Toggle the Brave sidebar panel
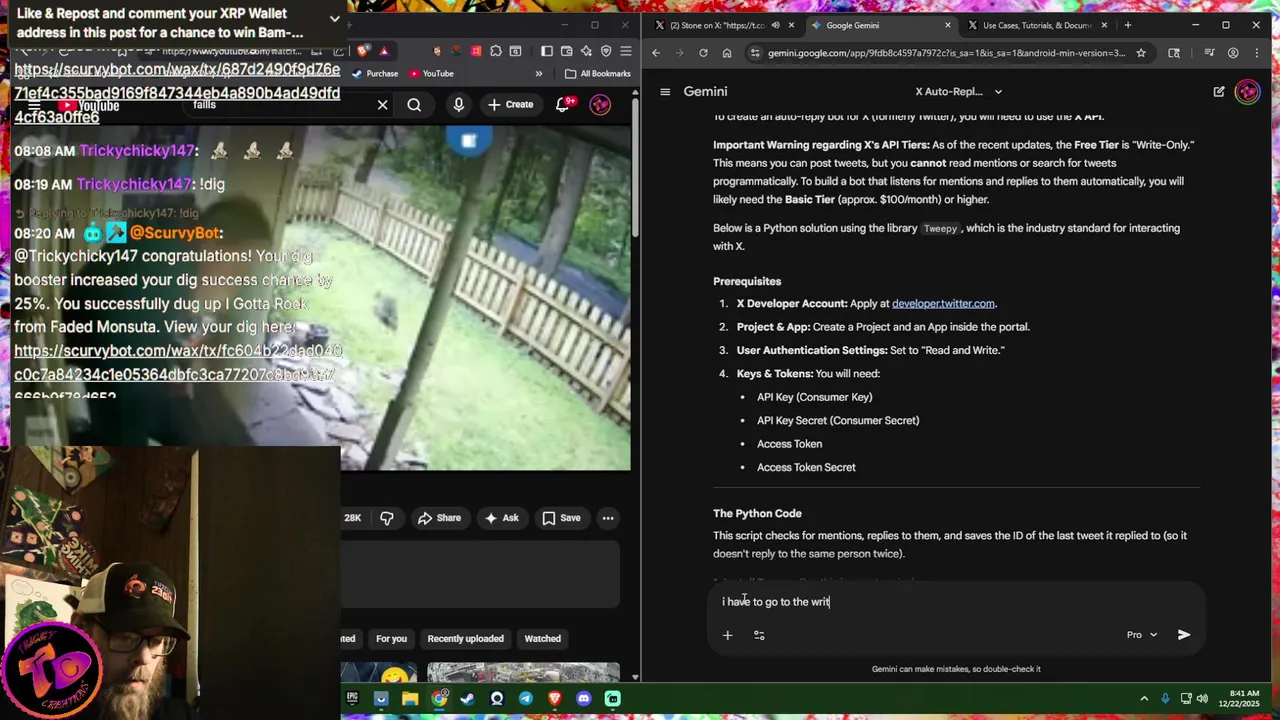This screenshot has width=1280, height=720. [x=546, y=51]
